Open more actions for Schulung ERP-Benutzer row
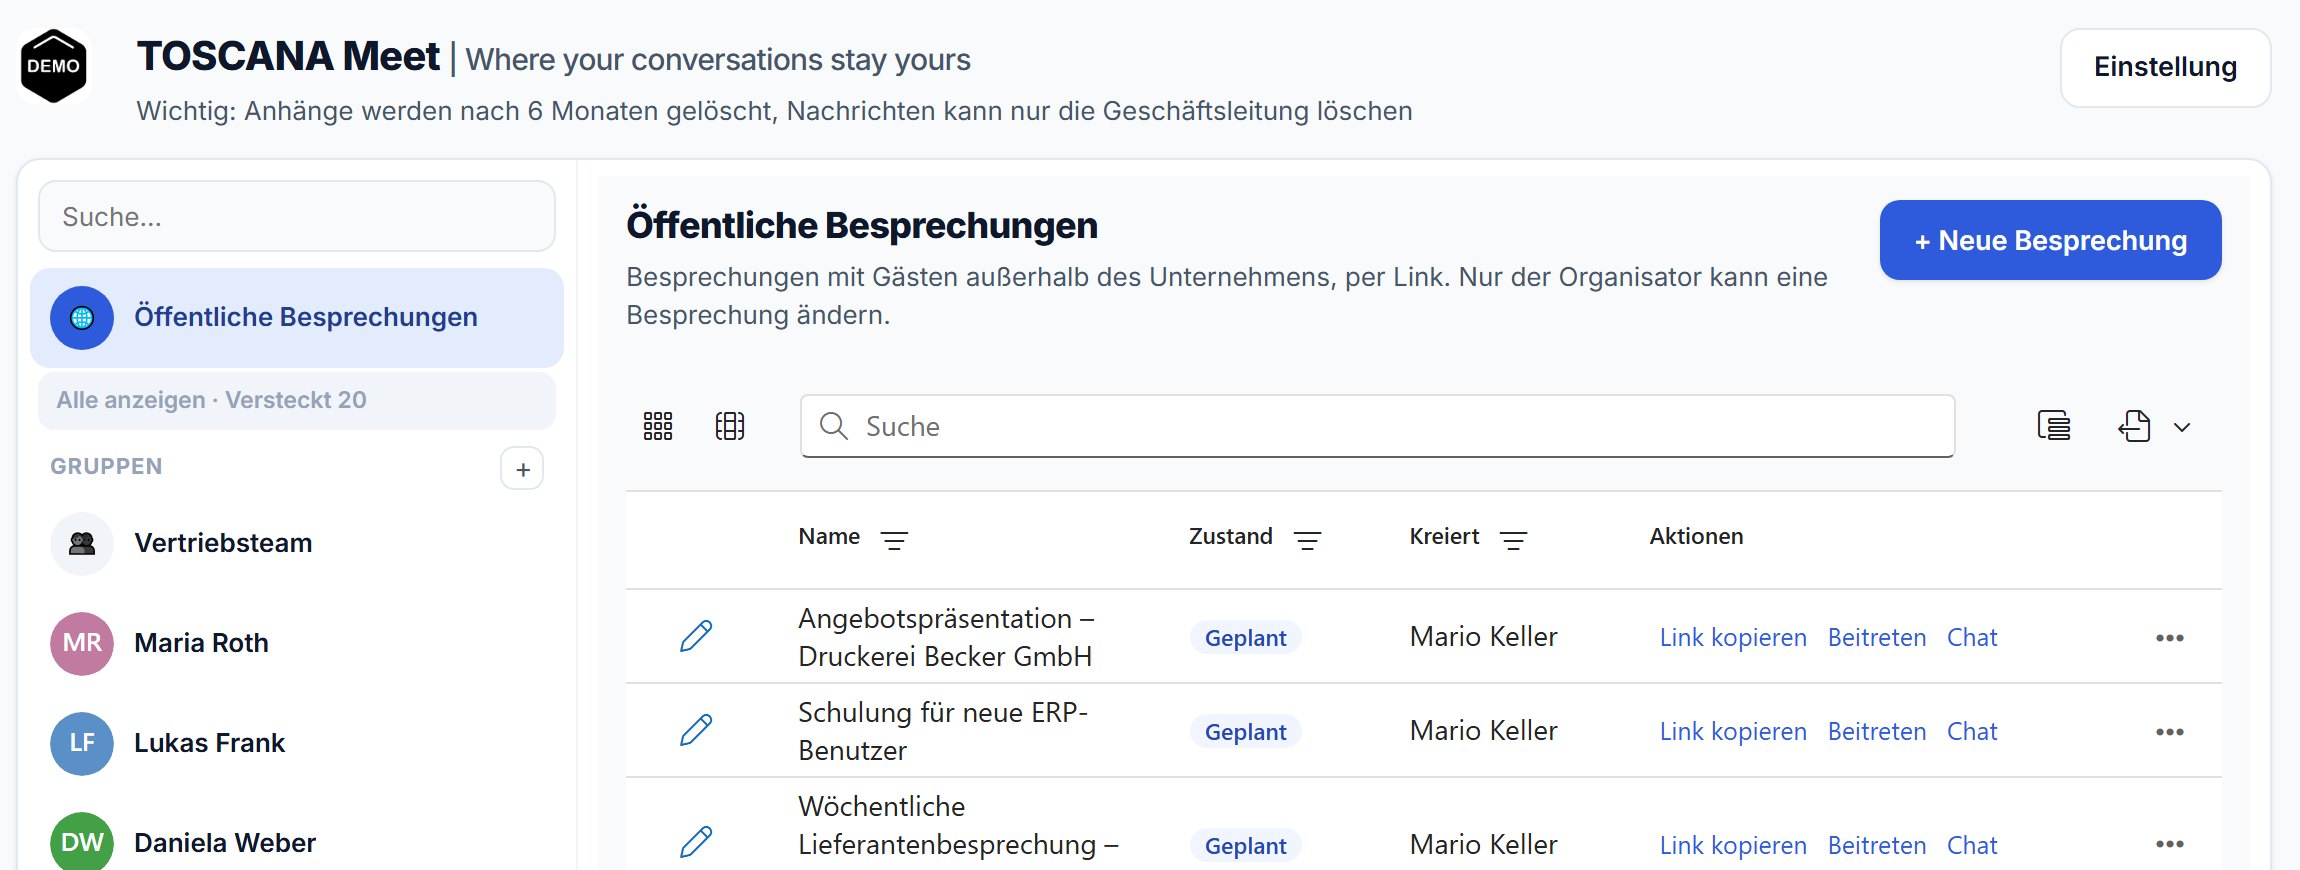Screen dimensions: 2300x870 pyautogui.click(x=2169, y=731)
